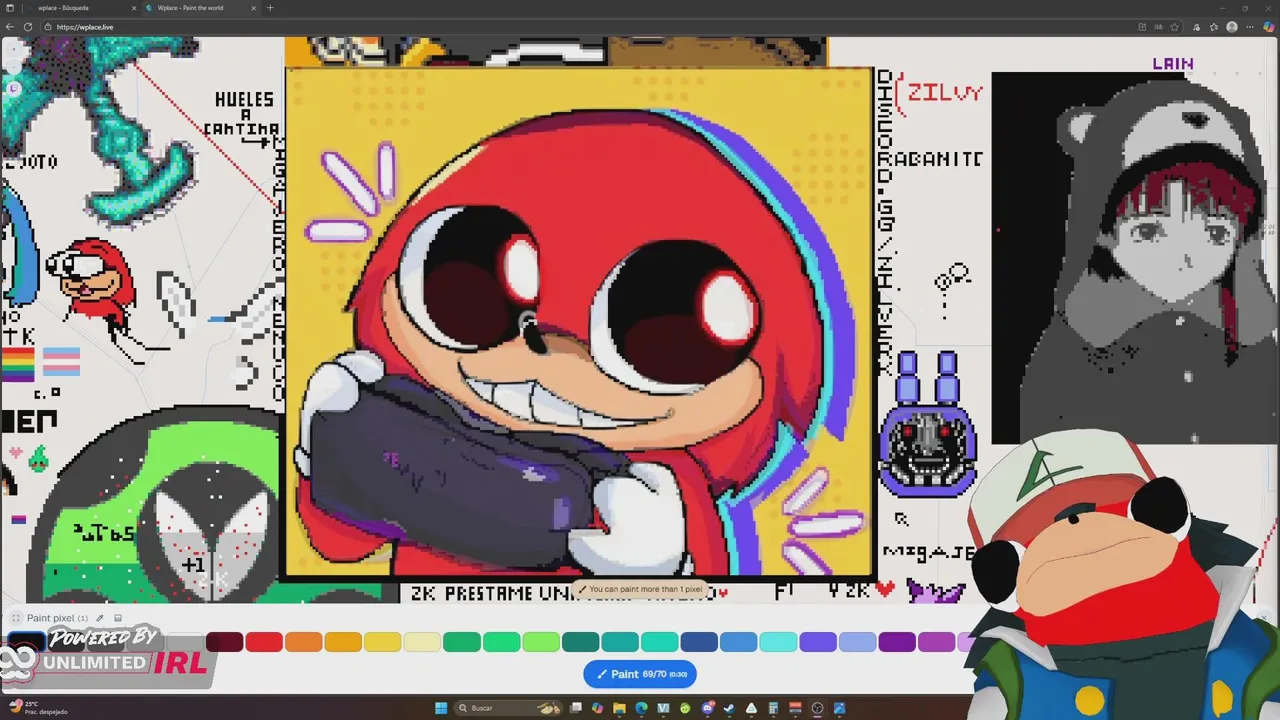Choose the amber gold color swatch

pyautogui.click(x=343, y=642)
